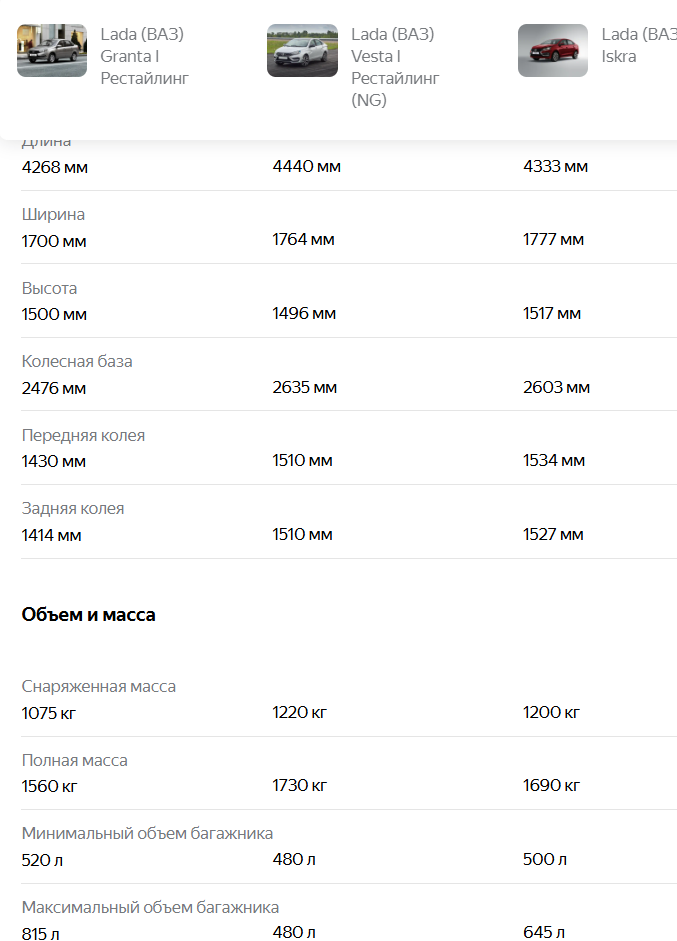Click the Ширина row label
677x941 pixels.
[53, 215]
